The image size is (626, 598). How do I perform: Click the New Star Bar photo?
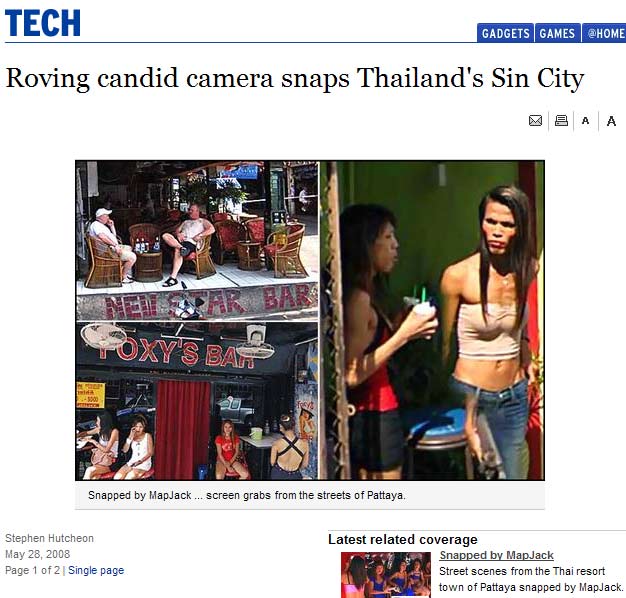tap(197, 240)
